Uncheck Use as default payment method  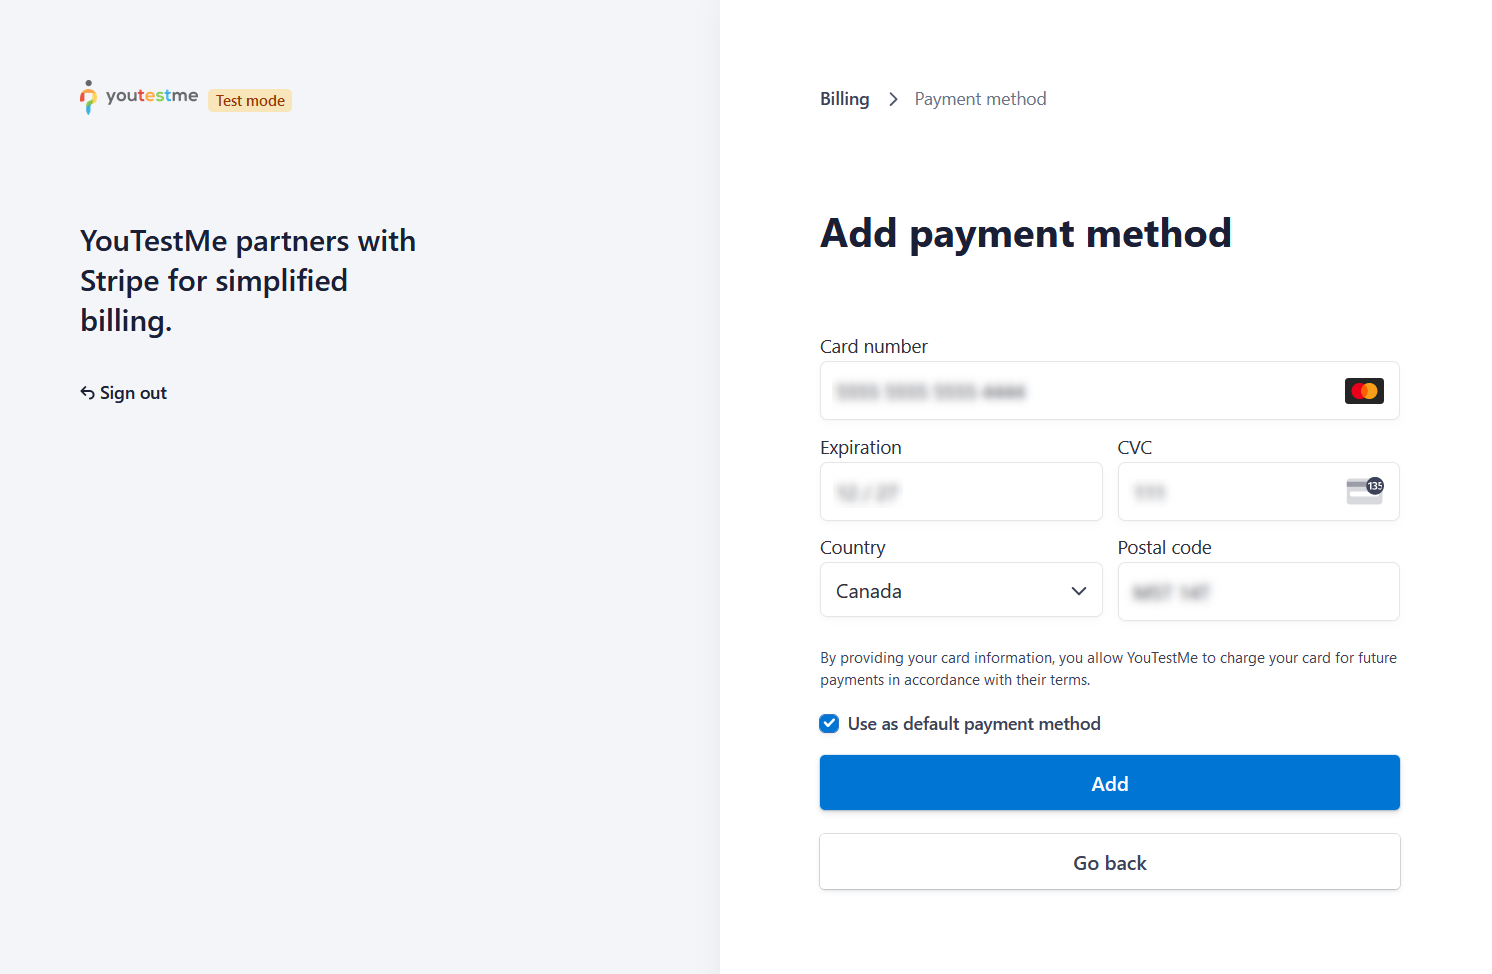(829, 723)
